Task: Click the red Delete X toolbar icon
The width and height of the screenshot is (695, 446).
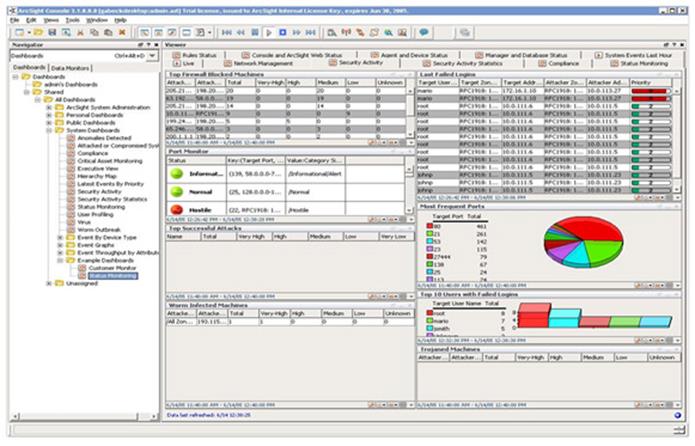Action: point(121,32)
